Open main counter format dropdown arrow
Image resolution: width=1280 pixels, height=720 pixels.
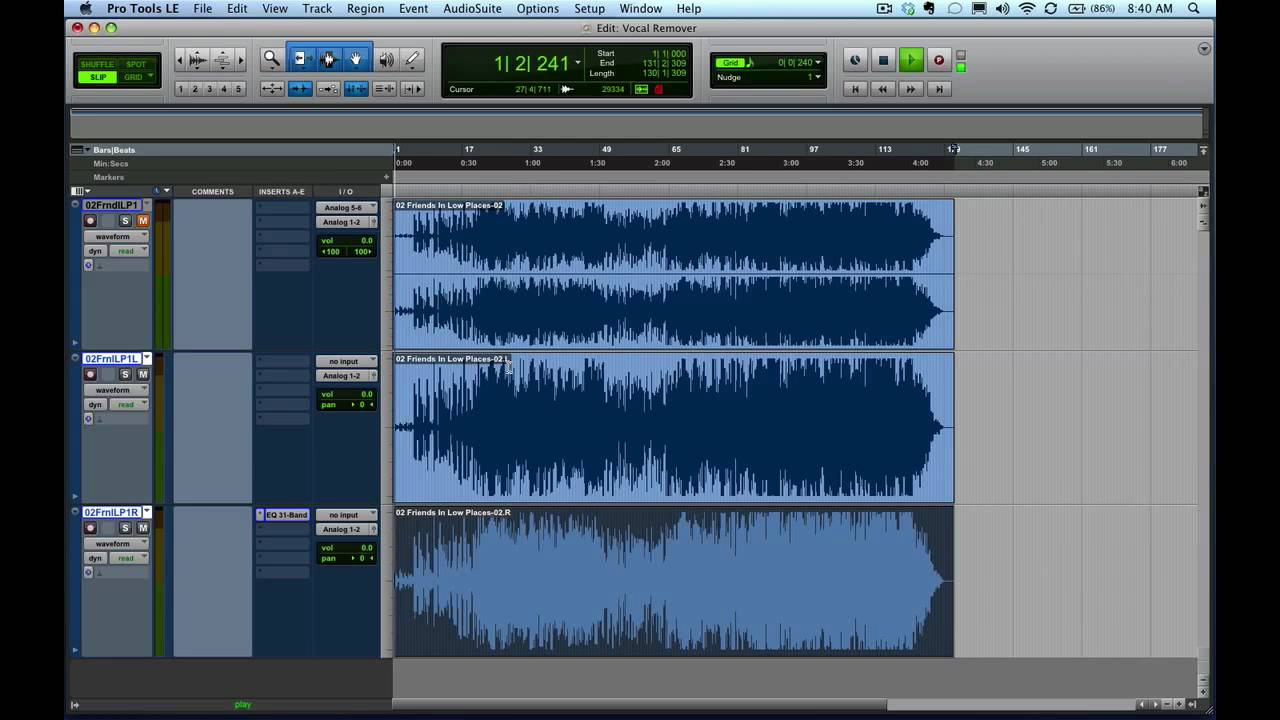[577, 63]
